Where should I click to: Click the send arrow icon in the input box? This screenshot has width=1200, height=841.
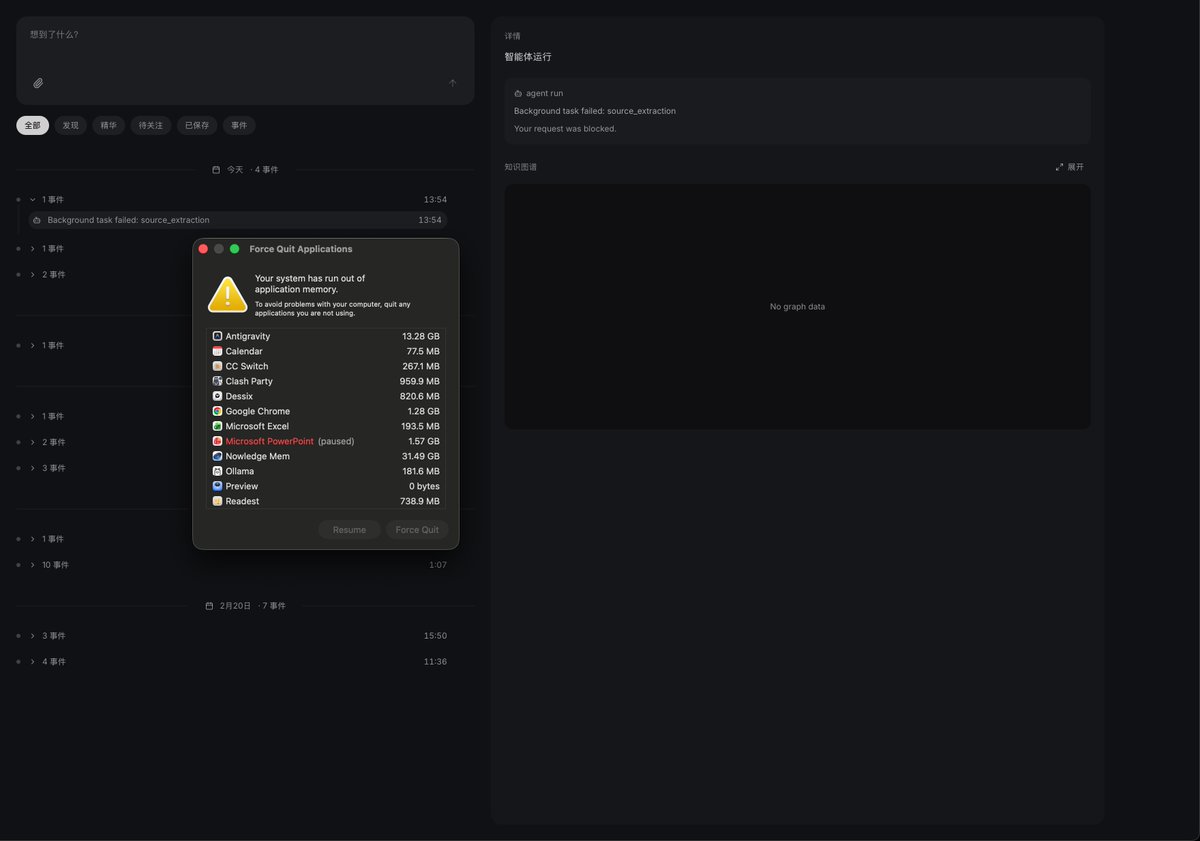[x=452, y=83]
